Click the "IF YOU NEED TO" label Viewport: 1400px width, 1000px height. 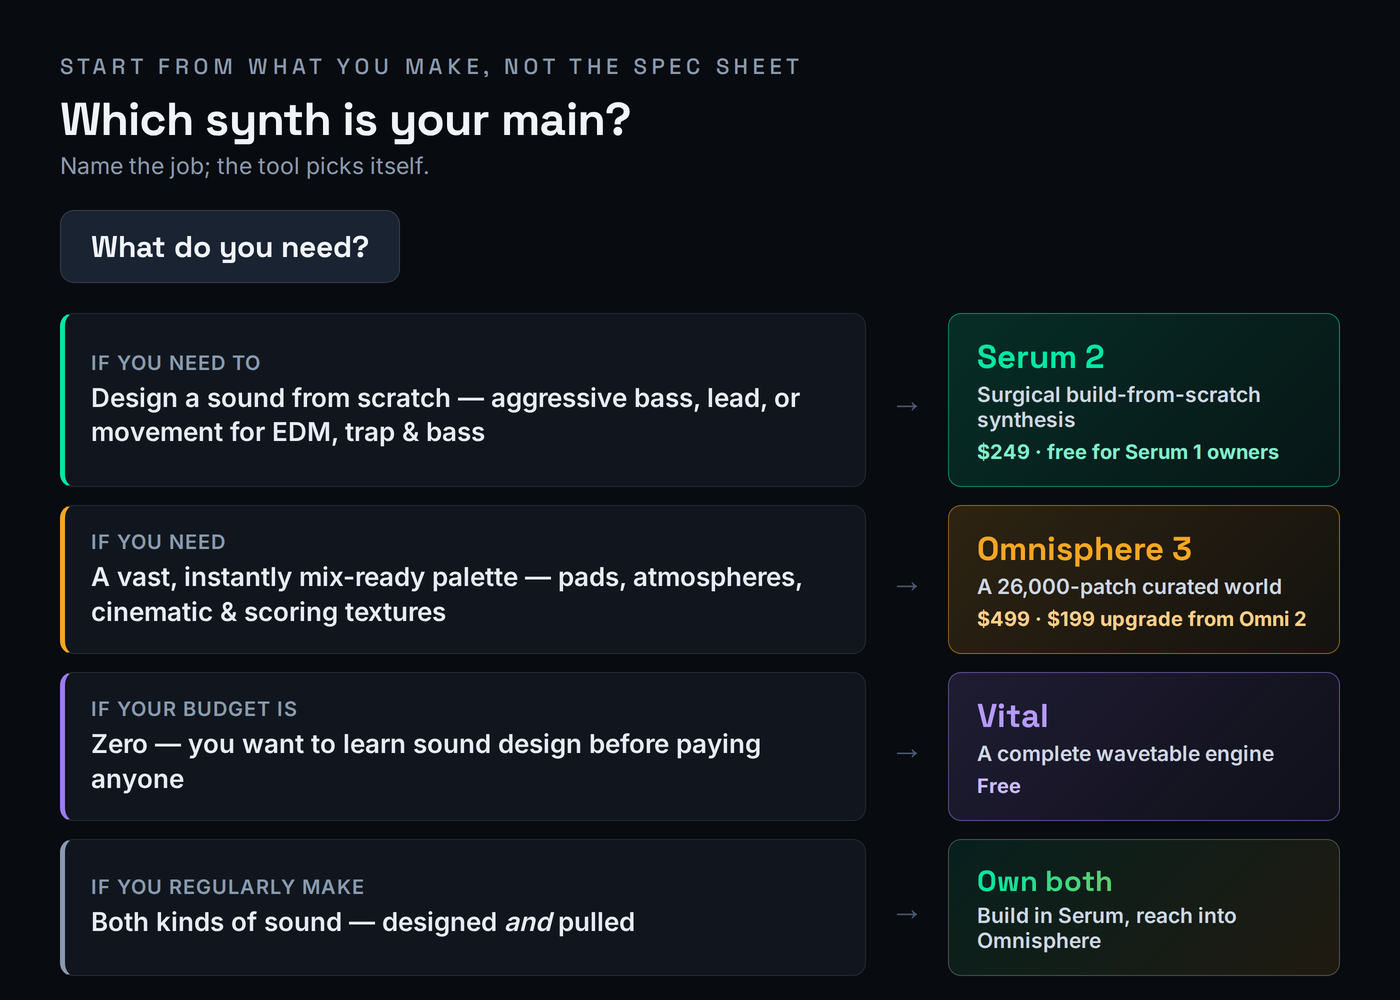coord(175,363)
